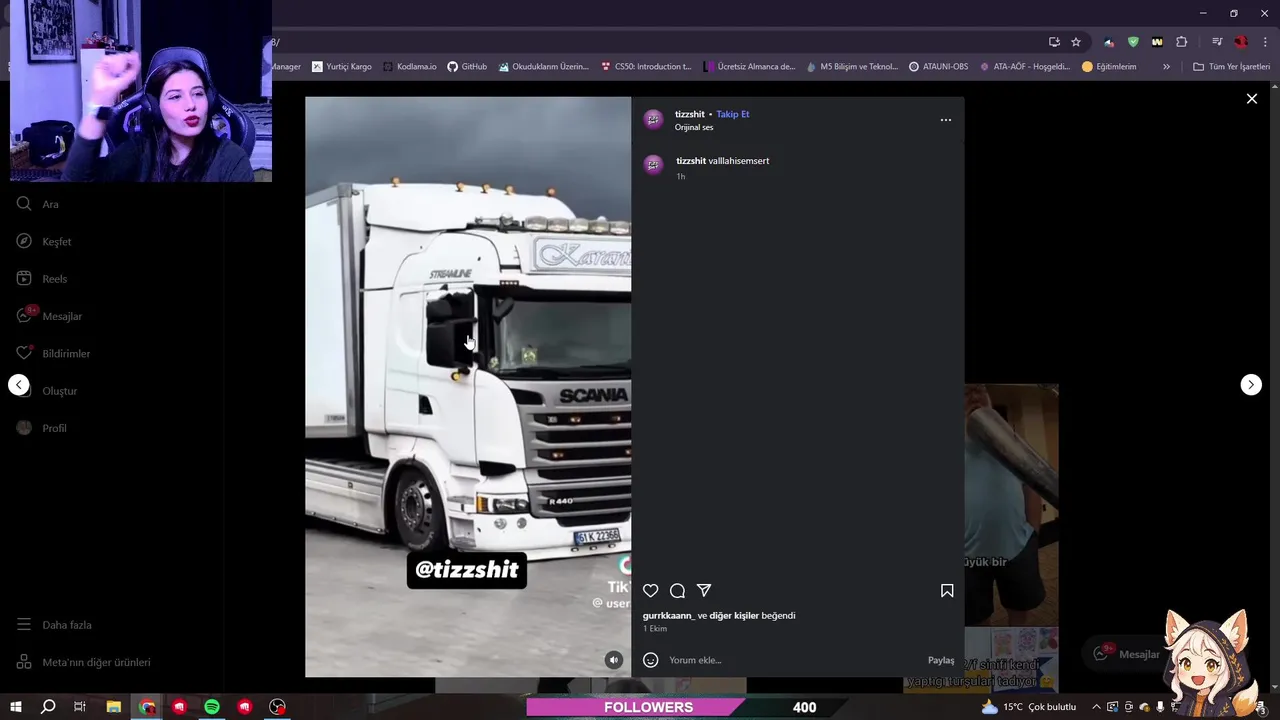Click install app icon in address bar
Image resolution: width=1280 pixels, height=720 pixels.
pos(1054,42)
